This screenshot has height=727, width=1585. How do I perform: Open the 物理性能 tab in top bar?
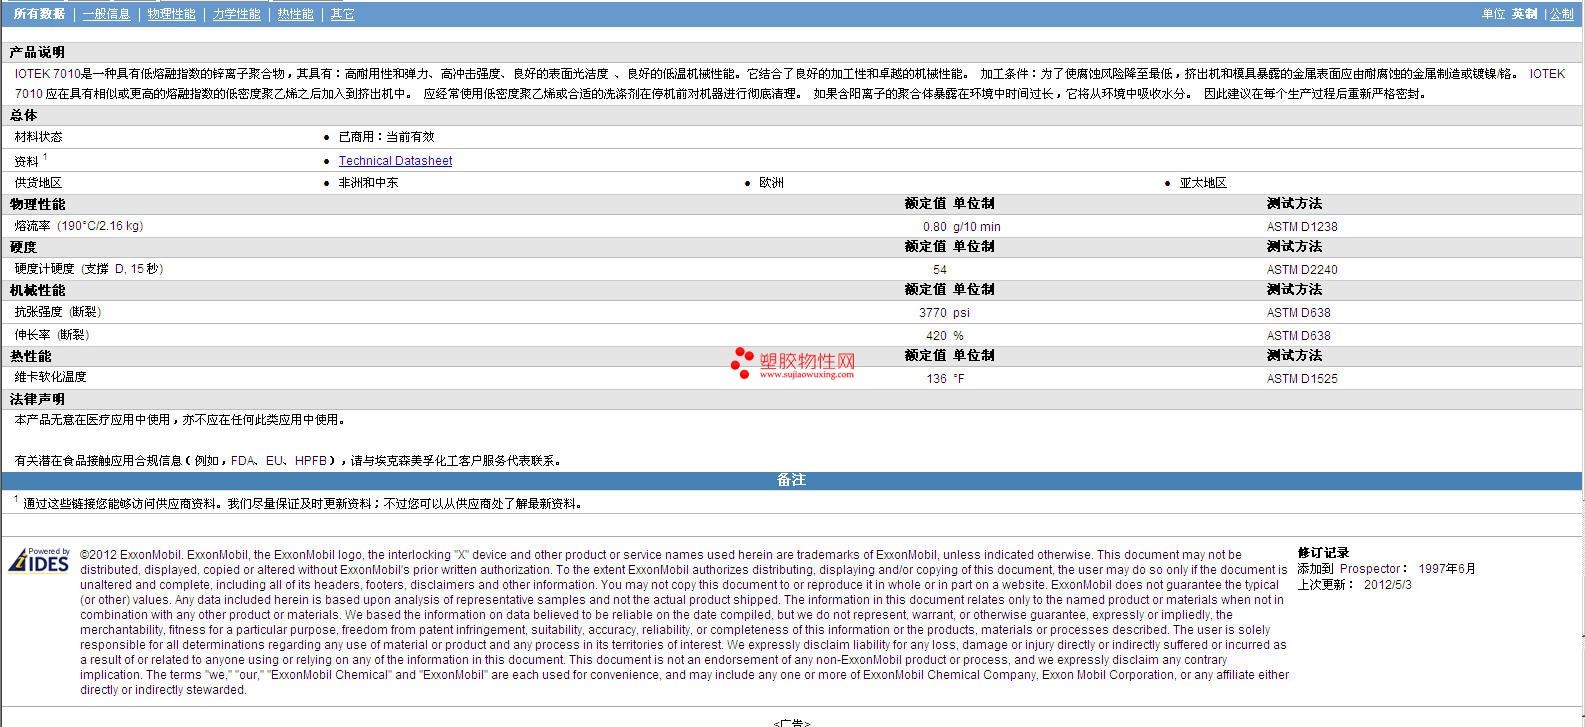point(171,14)
